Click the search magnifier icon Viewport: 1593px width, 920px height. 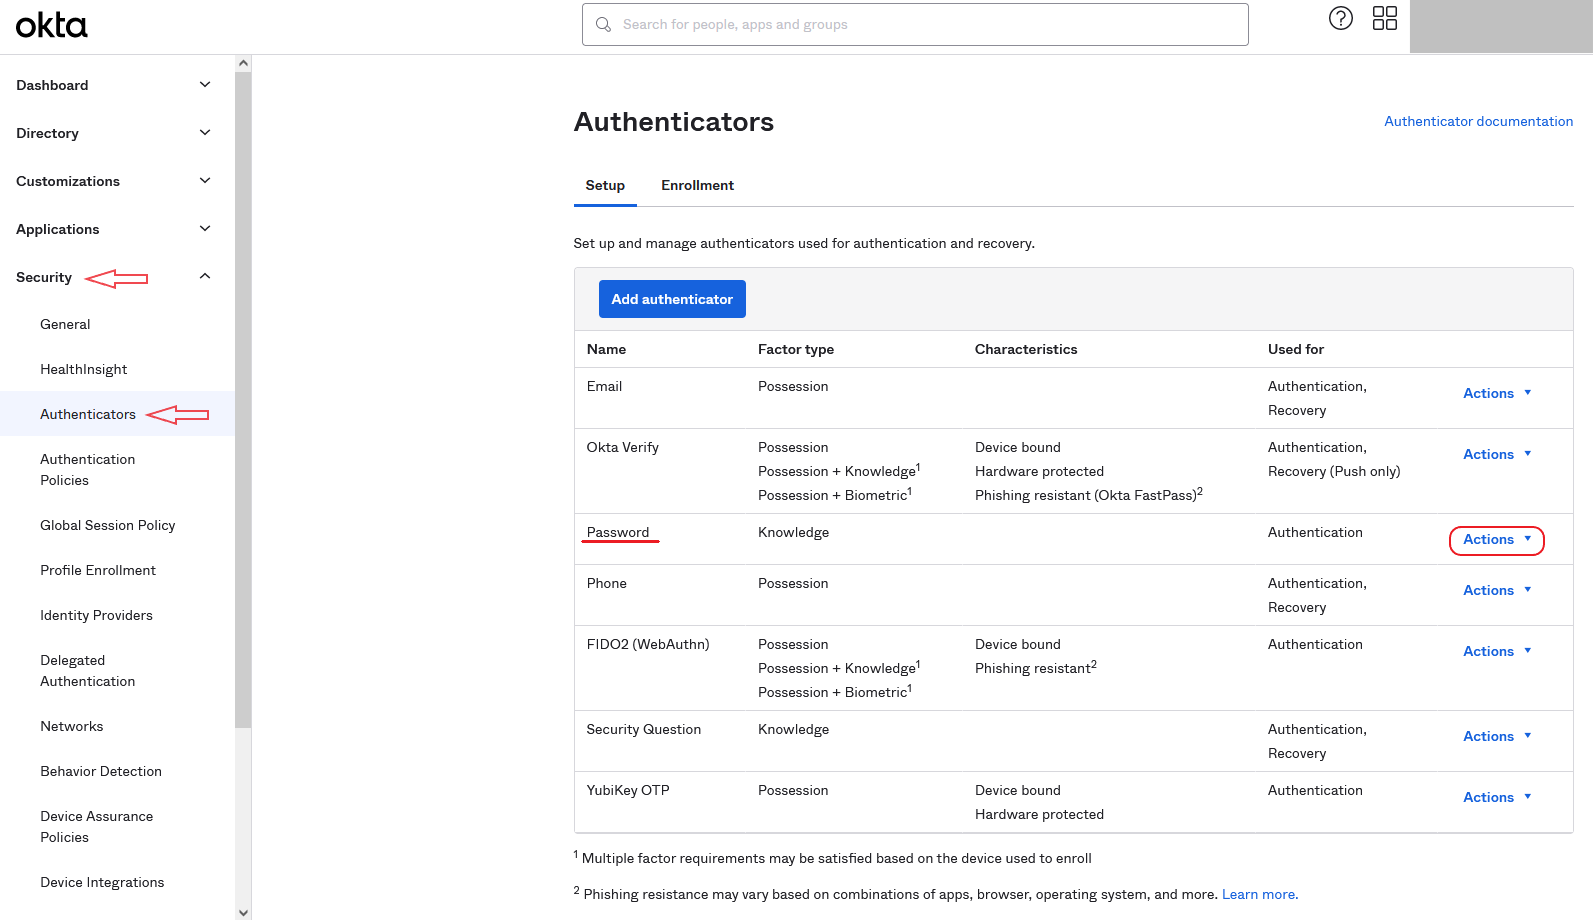tap(603, 24)
